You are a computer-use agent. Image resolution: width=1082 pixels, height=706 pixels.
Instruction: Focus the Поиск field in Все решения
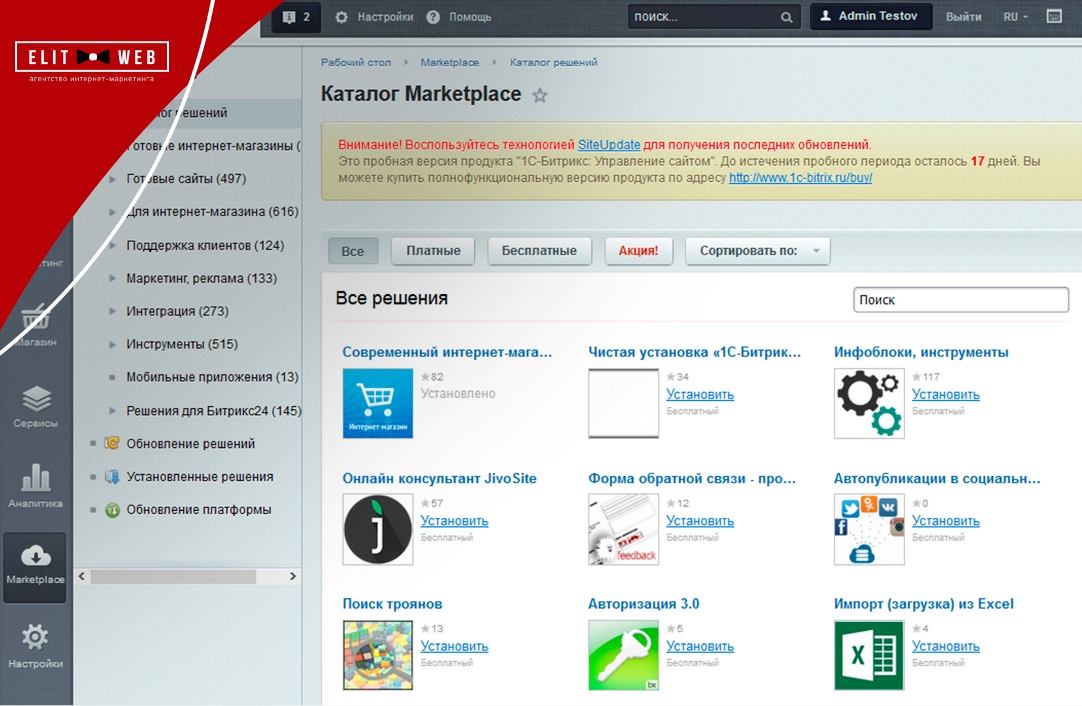click(x=961, y=300)
